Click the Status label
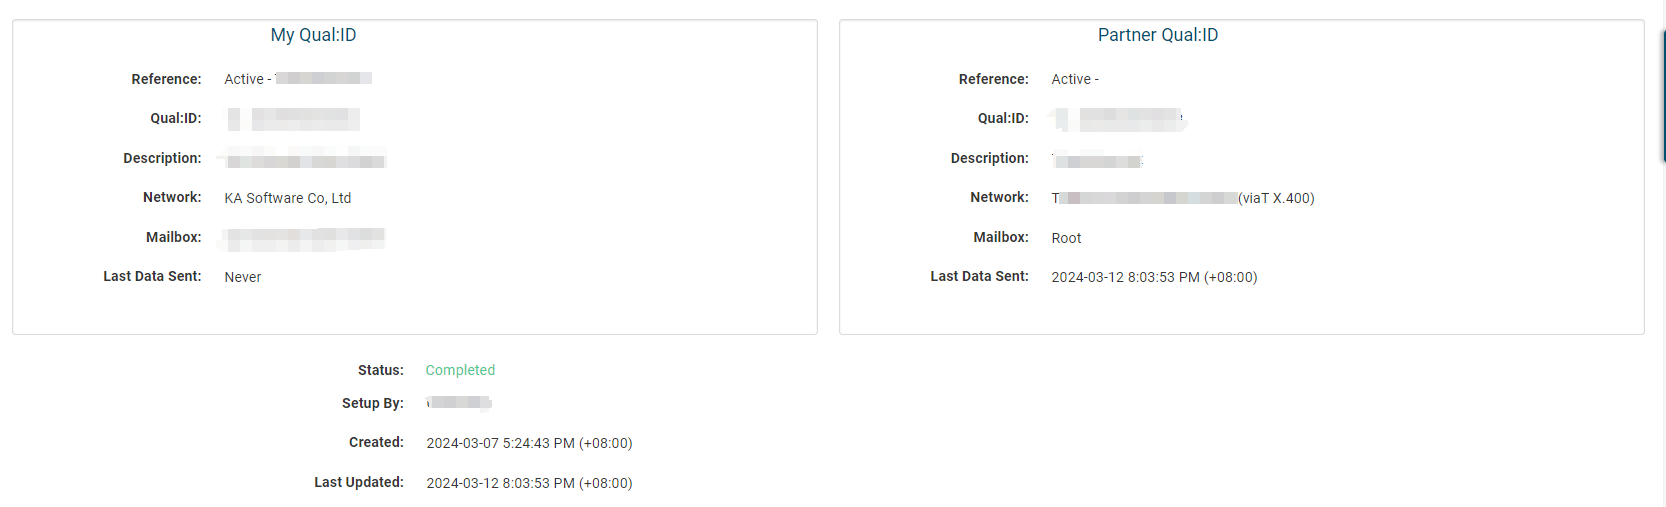The image size is (1666, 507). (380, 370)
